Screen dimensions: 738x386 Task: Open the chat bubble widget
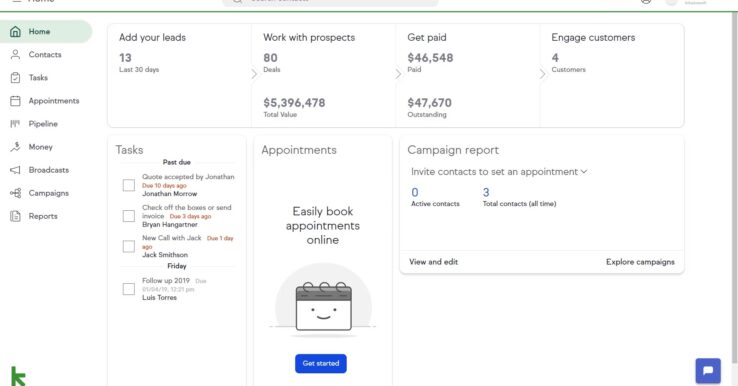pos(708,371)
